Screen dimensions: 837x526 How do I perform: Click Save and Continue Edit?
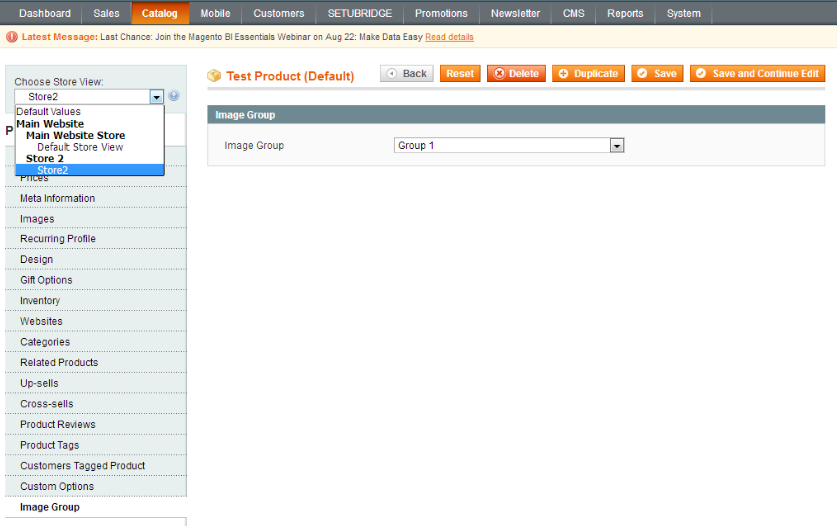tap(757, 74)
